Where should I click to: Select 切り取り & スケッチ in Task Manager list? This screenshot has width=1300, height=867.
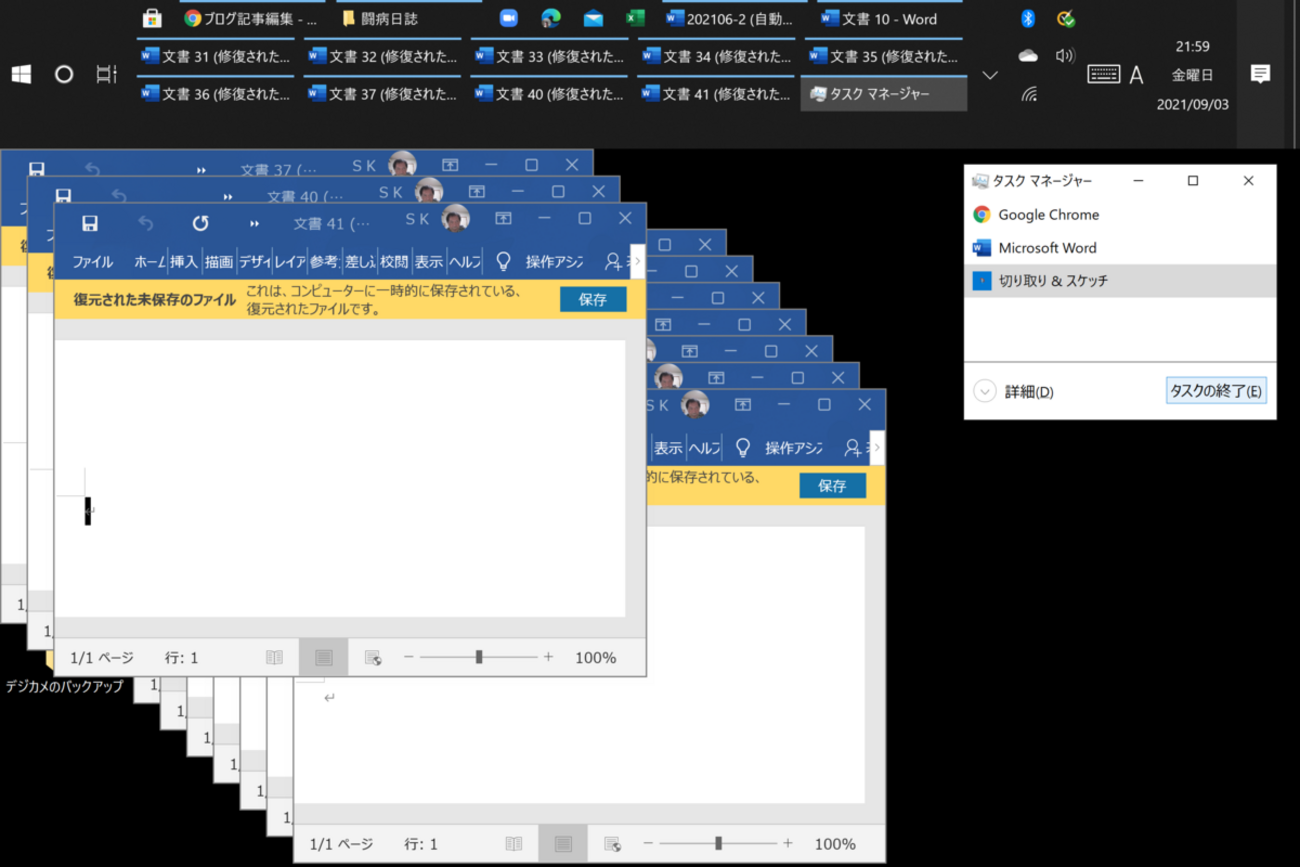[1120, 281]
